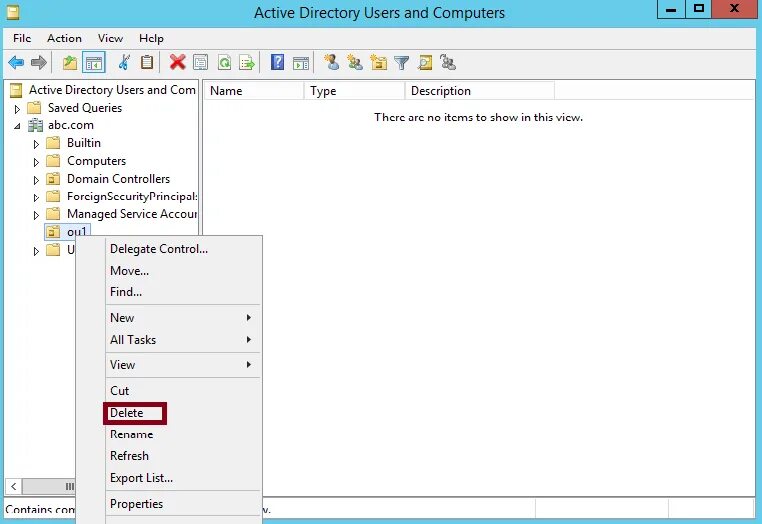The width and height of the screenshot is (762, 524).
Task: Click the Export List toolbar icon
Action: click(x=247, y=62)
